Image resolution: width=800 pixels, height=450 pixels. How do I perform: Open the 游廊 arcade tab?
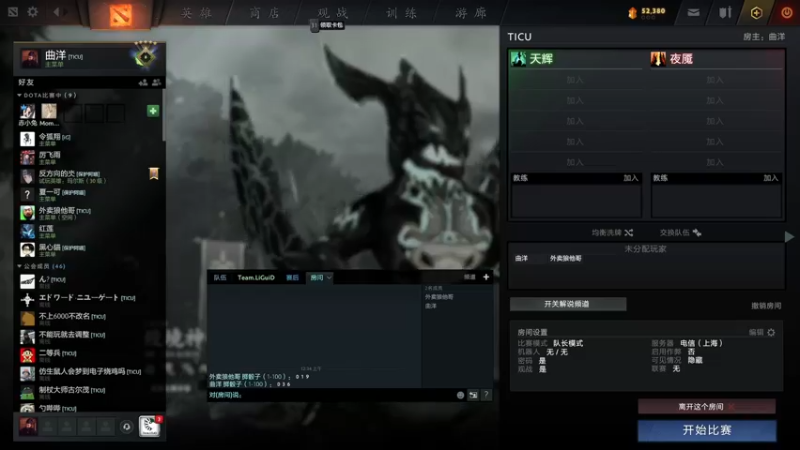coord(470,13)
